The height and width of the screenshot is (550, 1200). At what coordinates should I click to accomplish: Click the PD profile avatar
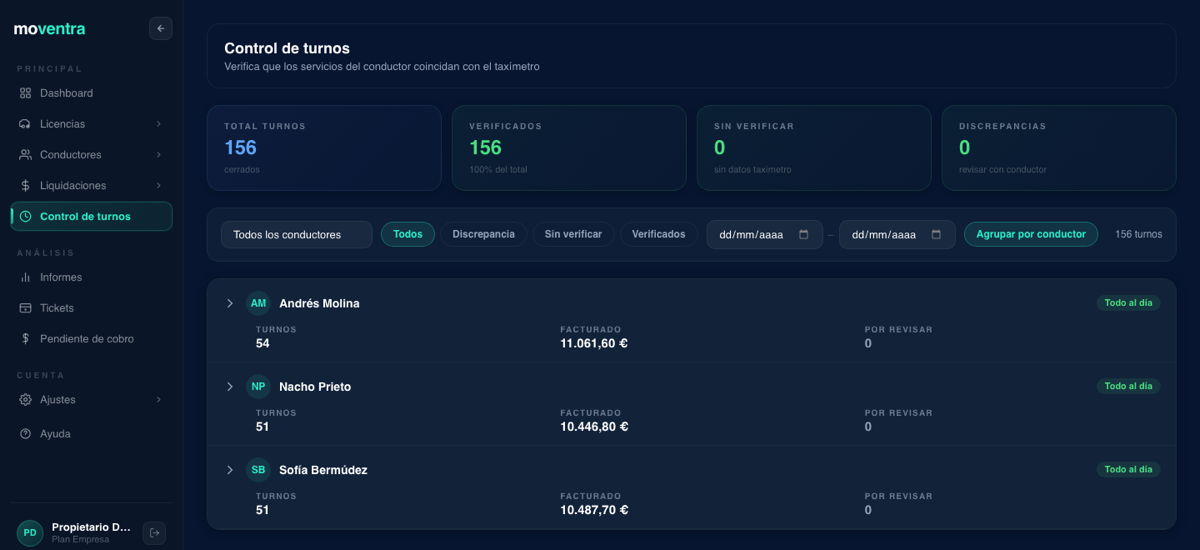coord(30,533)
